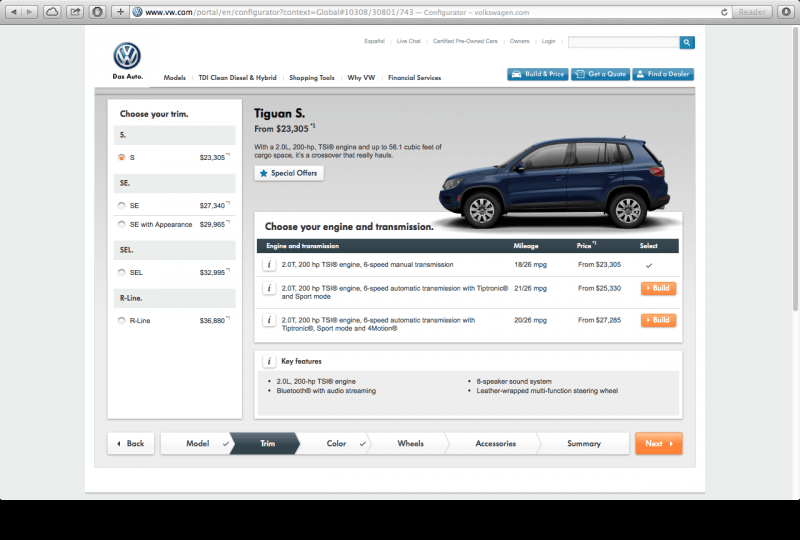Select the S trim radio button
The image size is (800, 540).
click(x=121, y=157)
